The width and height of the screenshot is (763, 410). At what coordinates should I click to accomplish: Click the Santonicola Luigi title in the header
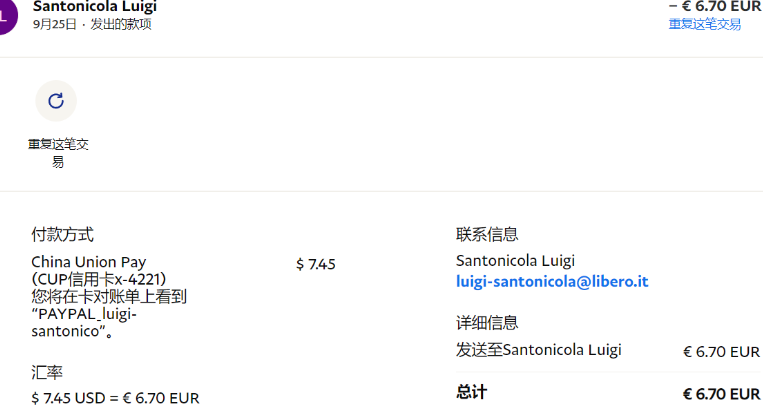coord(95,6)
